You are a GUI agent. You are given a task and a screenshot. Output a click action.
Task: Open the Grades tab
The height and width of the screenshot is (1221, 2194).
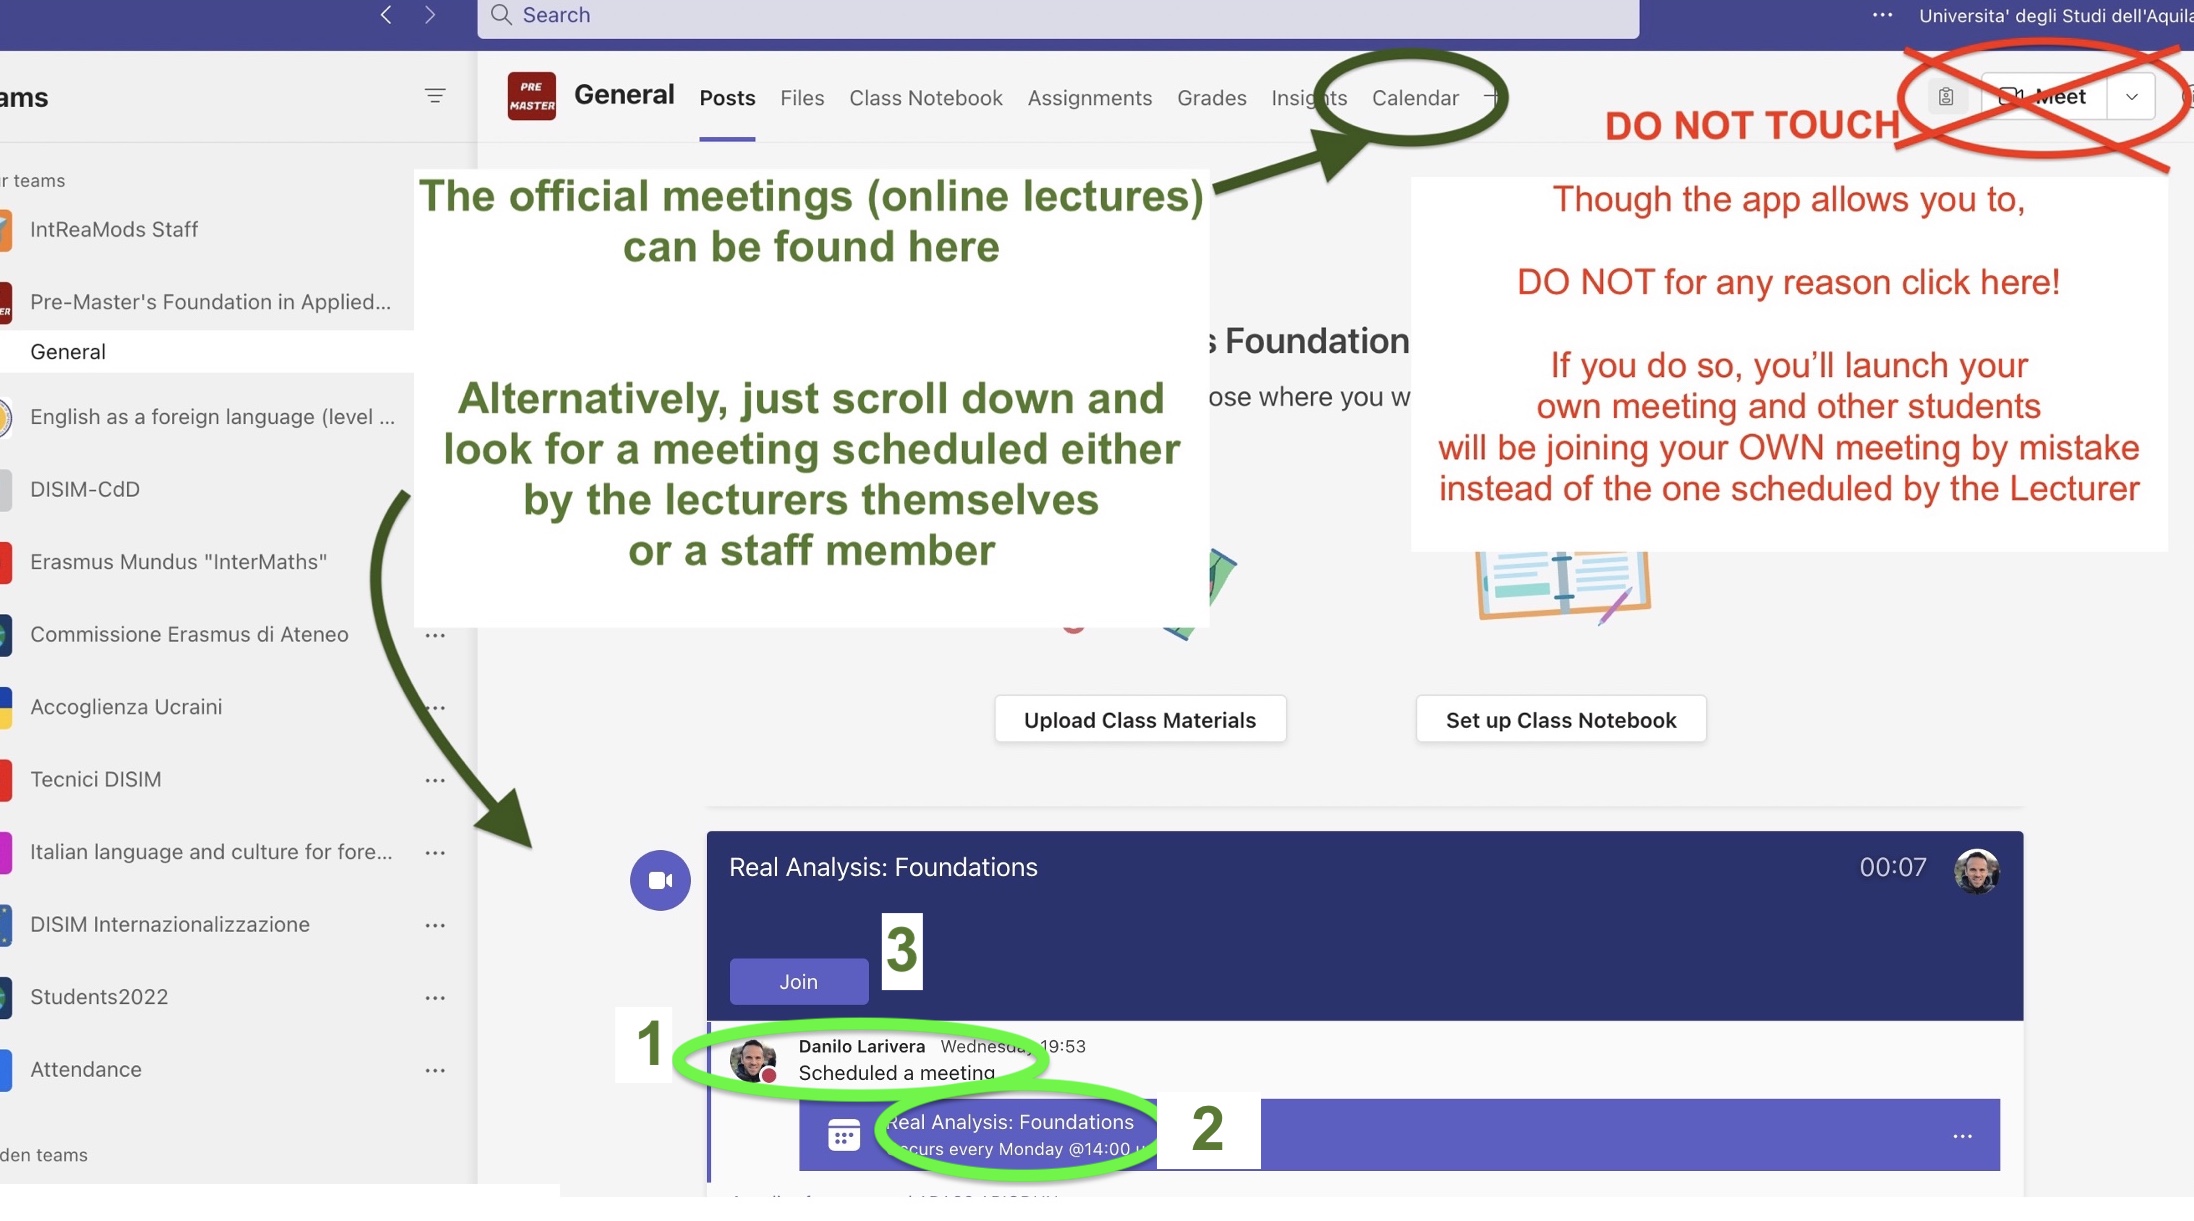pyautogui.click(x=1212, y=98)
